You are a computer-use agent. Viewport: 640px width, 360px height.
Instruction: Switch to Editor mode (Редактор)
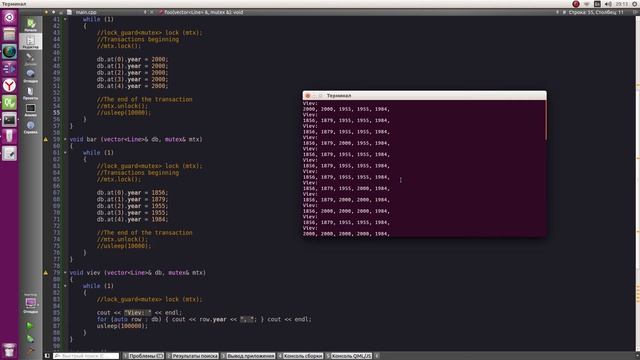(x=31, y=42)
